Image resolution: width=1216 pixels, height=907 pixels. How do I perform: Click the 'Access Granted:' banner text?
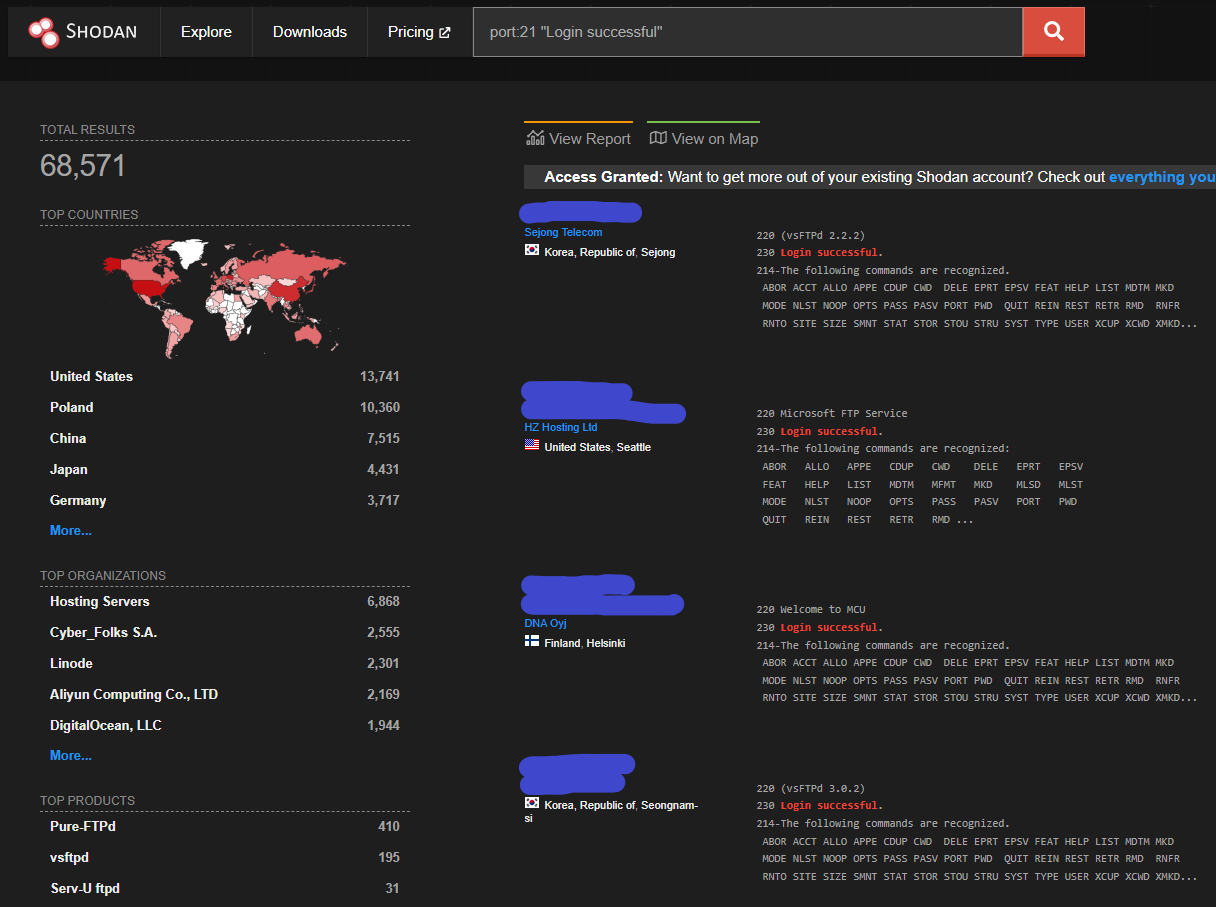pyautogui.click(x=603, y=177)
